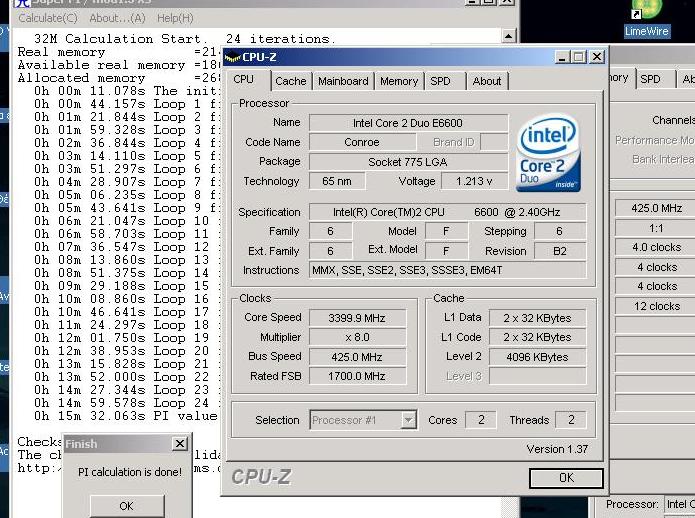The image size is (695, 518).
Task: Click the 4.0 clocks value in background window
Action: [x=656, y=247]
